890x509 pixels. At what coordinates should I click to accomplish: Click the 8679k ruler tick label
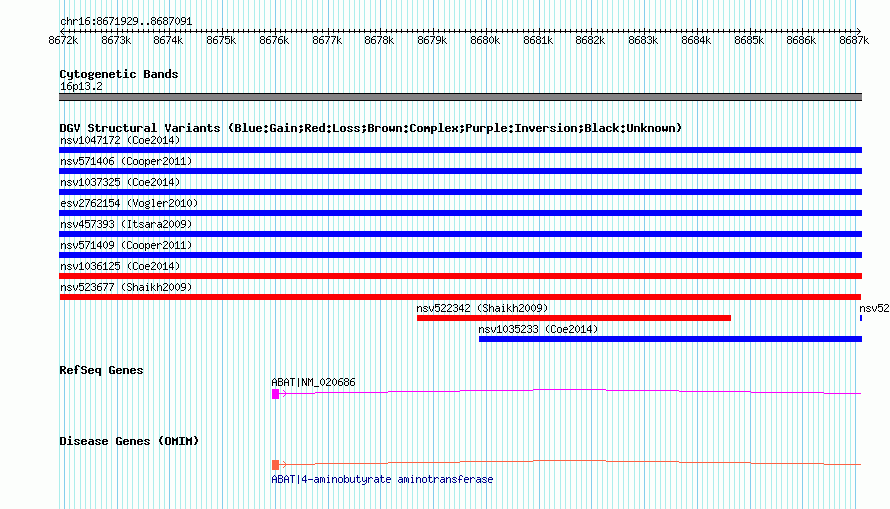tap(432, 40)
